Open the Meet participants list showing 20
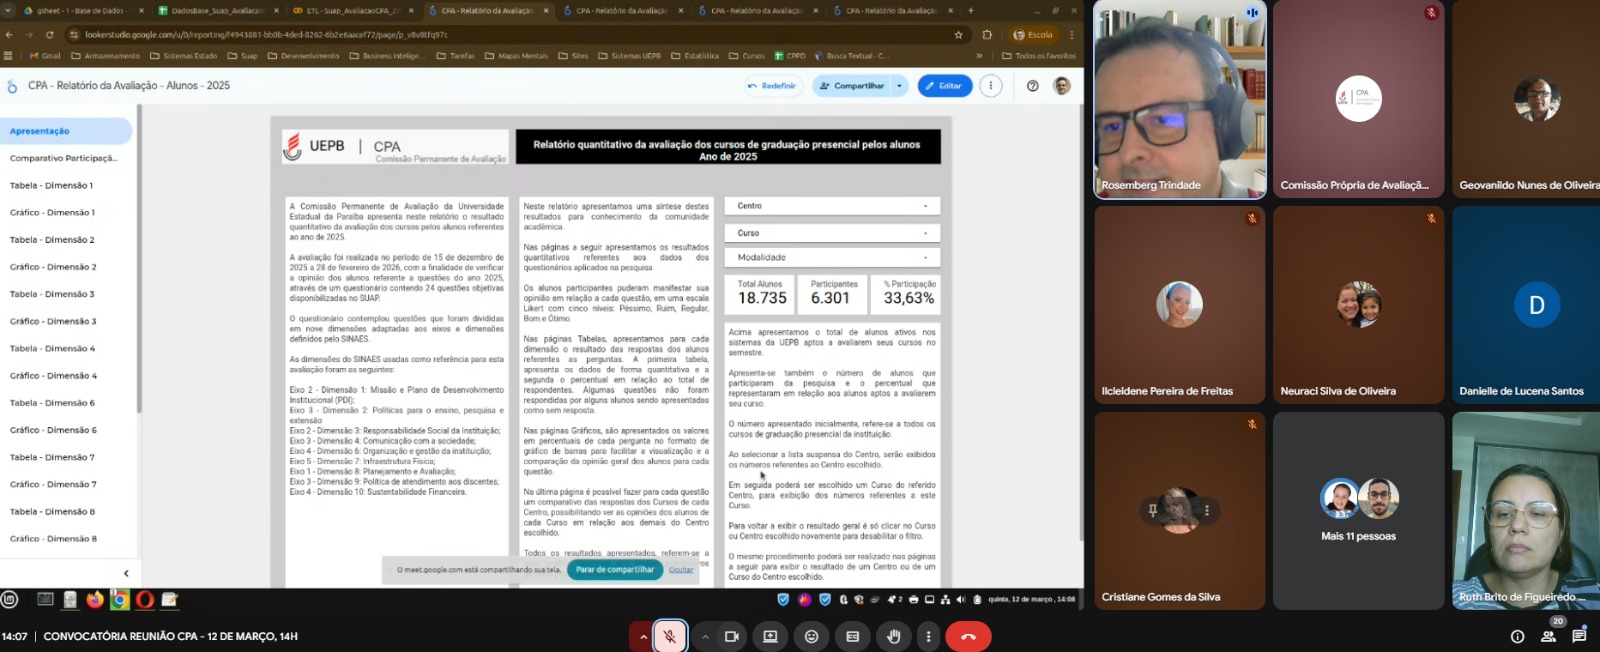1600x652 pixels. (x=1548, y=636)
